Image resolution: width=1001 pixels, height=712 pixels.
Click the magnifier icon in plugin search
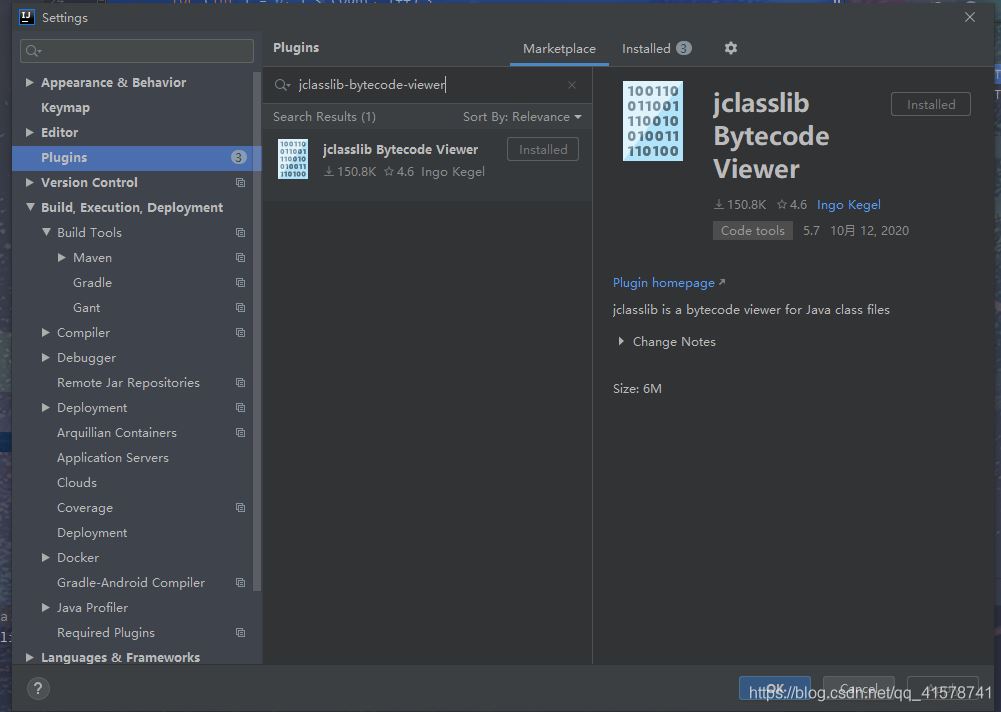click(x=283, y=85)
